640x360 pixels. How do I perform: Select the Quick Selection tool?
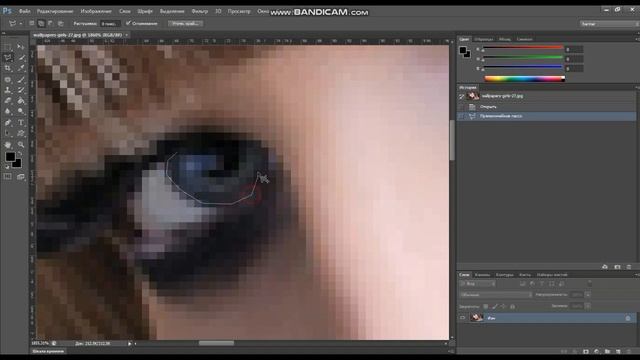(21, 58)
